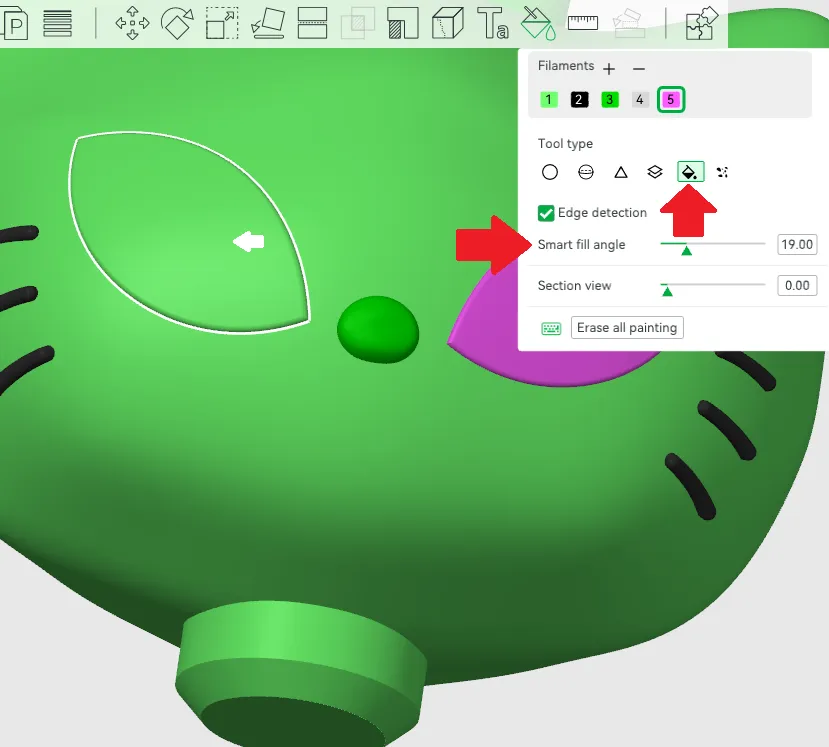Choose the Fill bucket tool type
This screenshot has height=747, width=829.
click(690, 172)
